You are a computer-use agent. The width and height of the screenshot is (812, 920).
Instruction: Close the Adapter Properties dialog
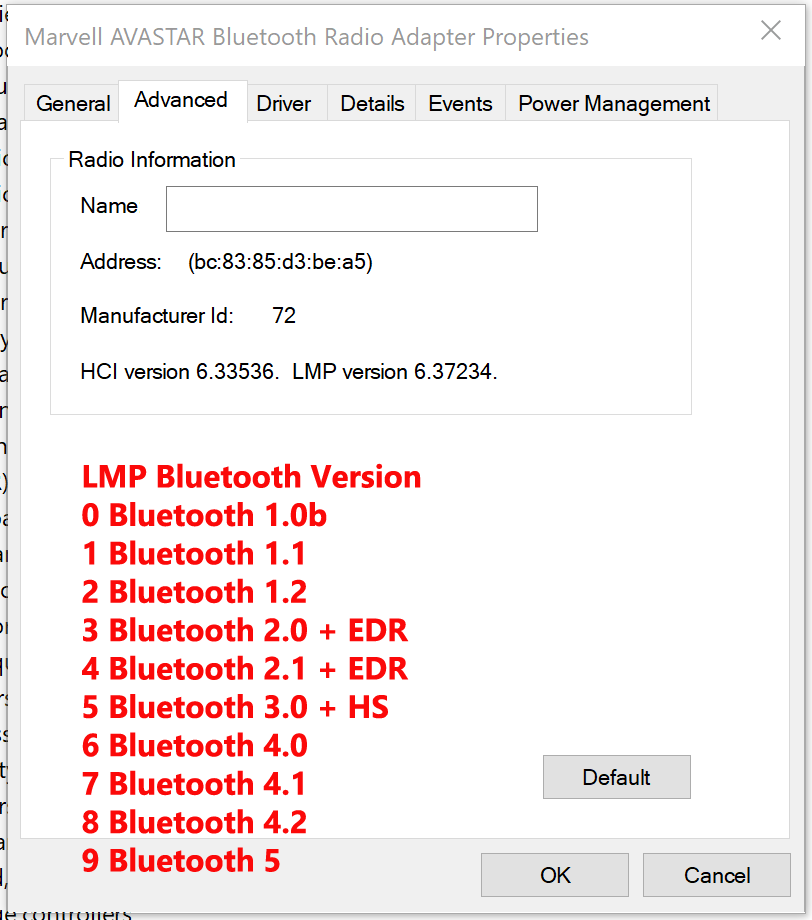click(x=771, y=30)
